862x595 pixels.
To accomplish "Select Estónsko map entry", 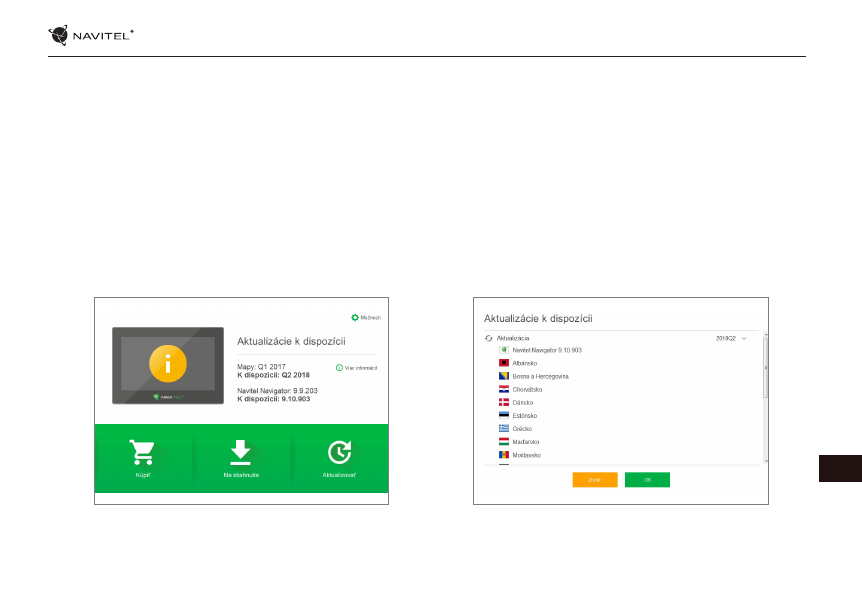I will tap(525, 415).
